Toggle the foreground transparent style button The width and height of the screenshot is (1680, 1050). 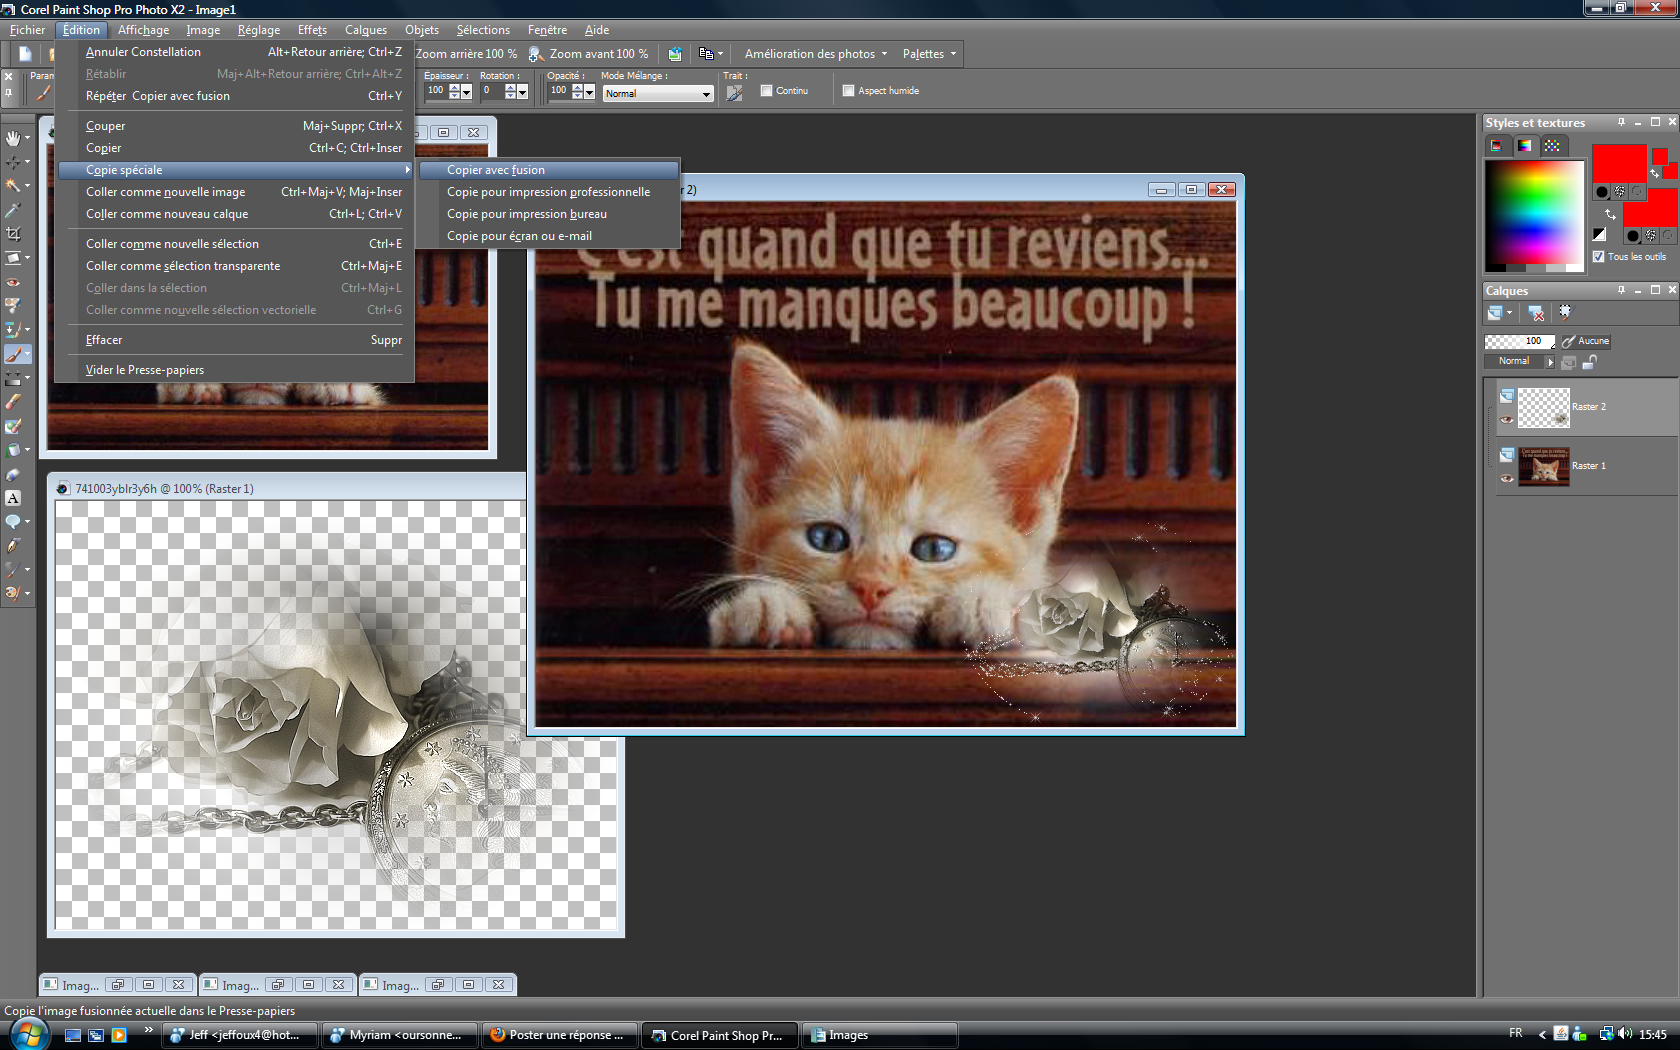click(x=1637, y=191)
